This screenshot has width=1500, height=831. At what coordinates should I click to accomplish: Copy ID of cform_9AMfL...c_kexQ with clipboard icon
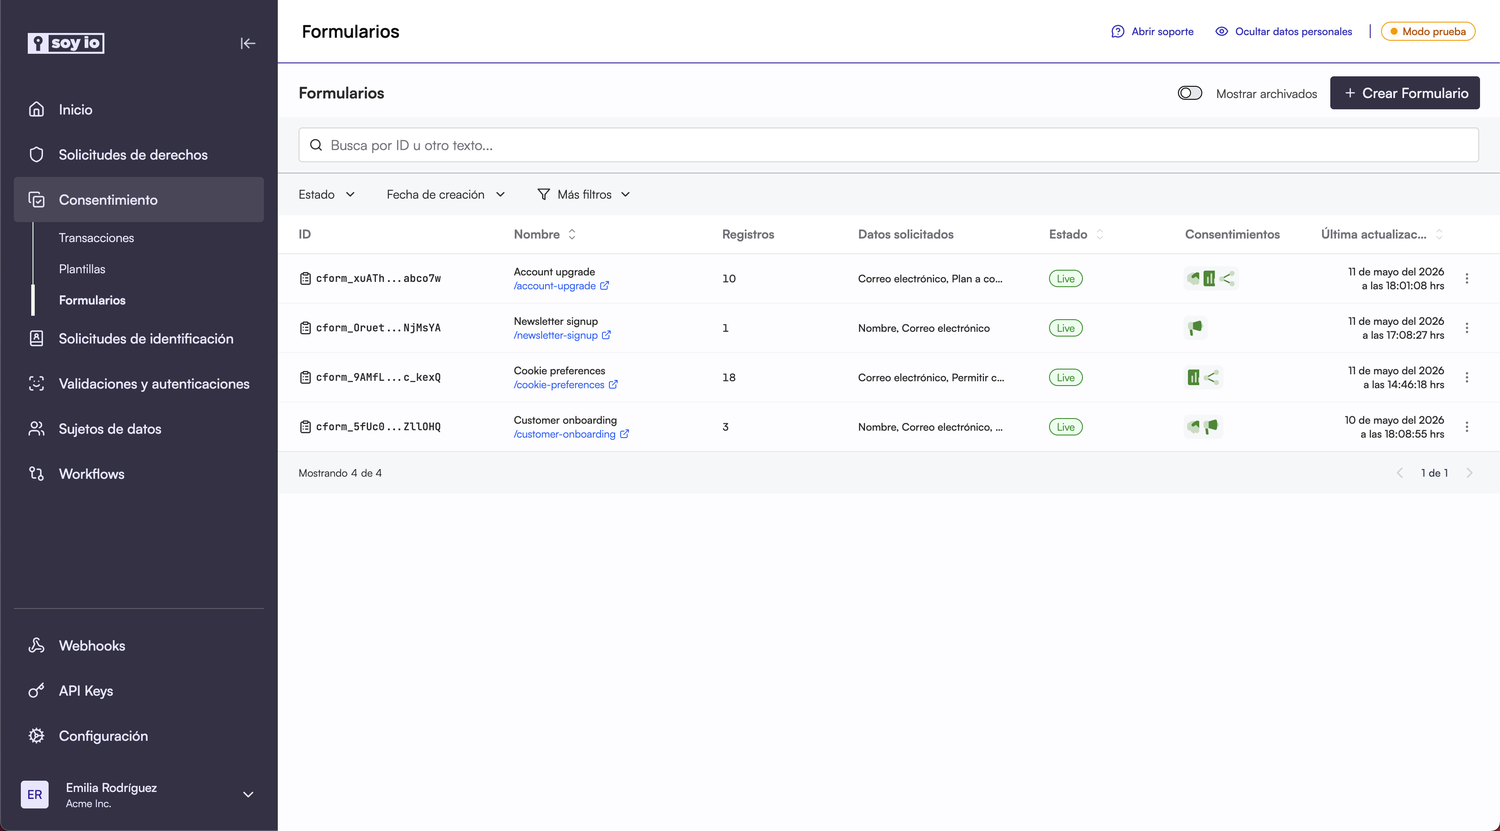point(305,377)
